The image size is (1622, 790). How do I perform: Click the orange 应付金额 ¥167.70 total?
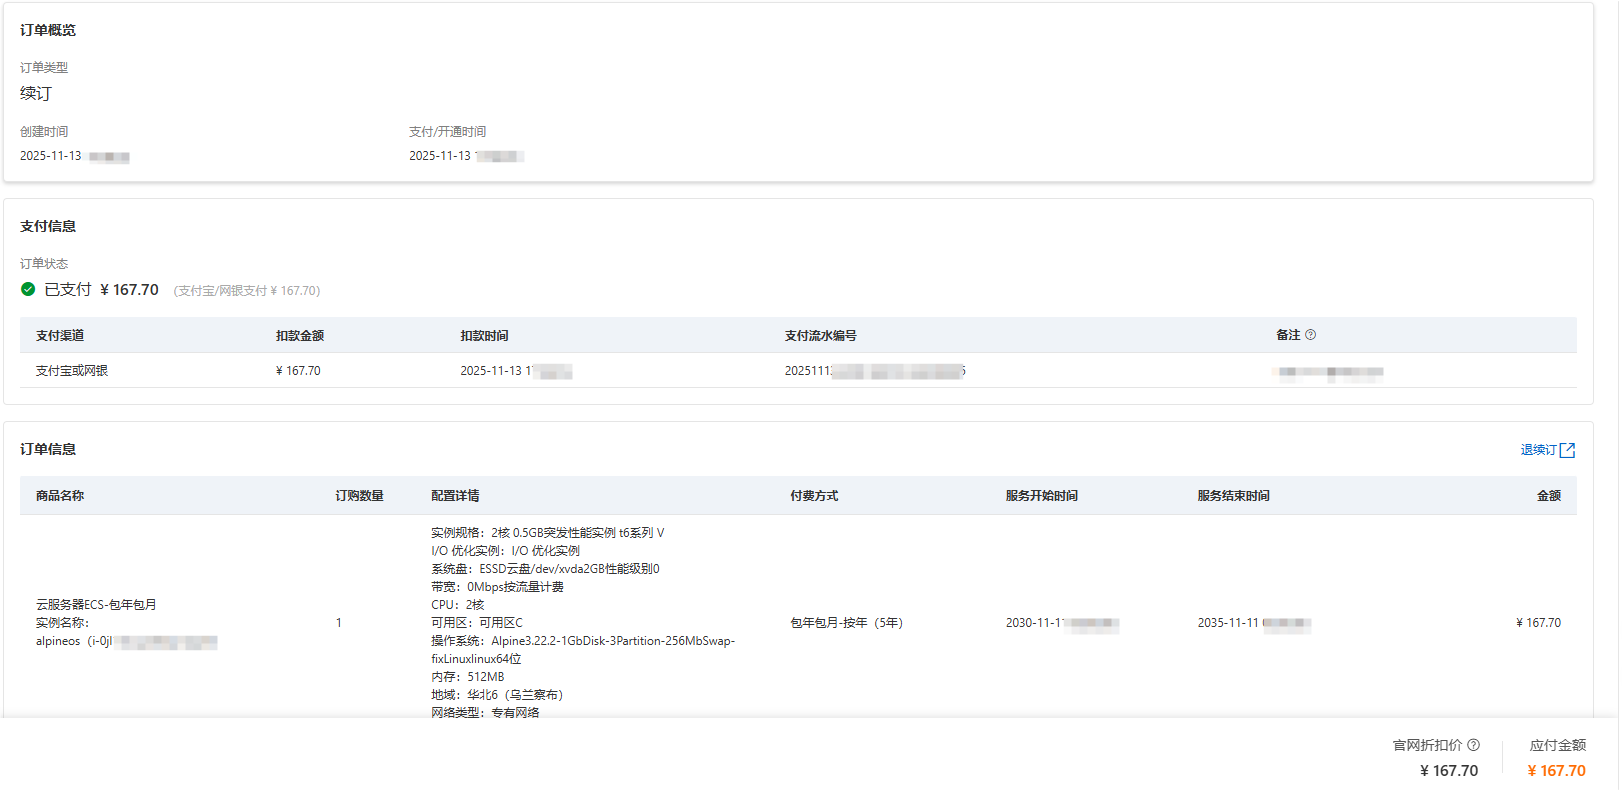click(x=1556, y=771)
